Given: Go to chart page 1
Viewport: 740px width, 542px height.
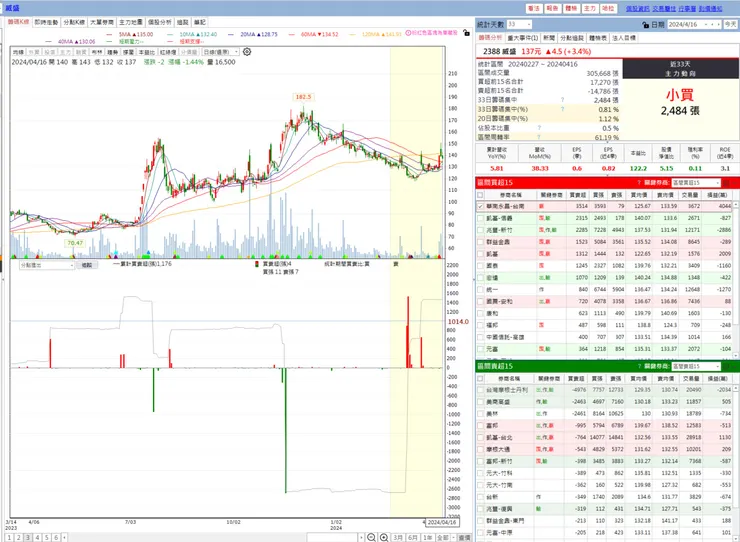Looking at the screenshot, I should pos(9,538).
